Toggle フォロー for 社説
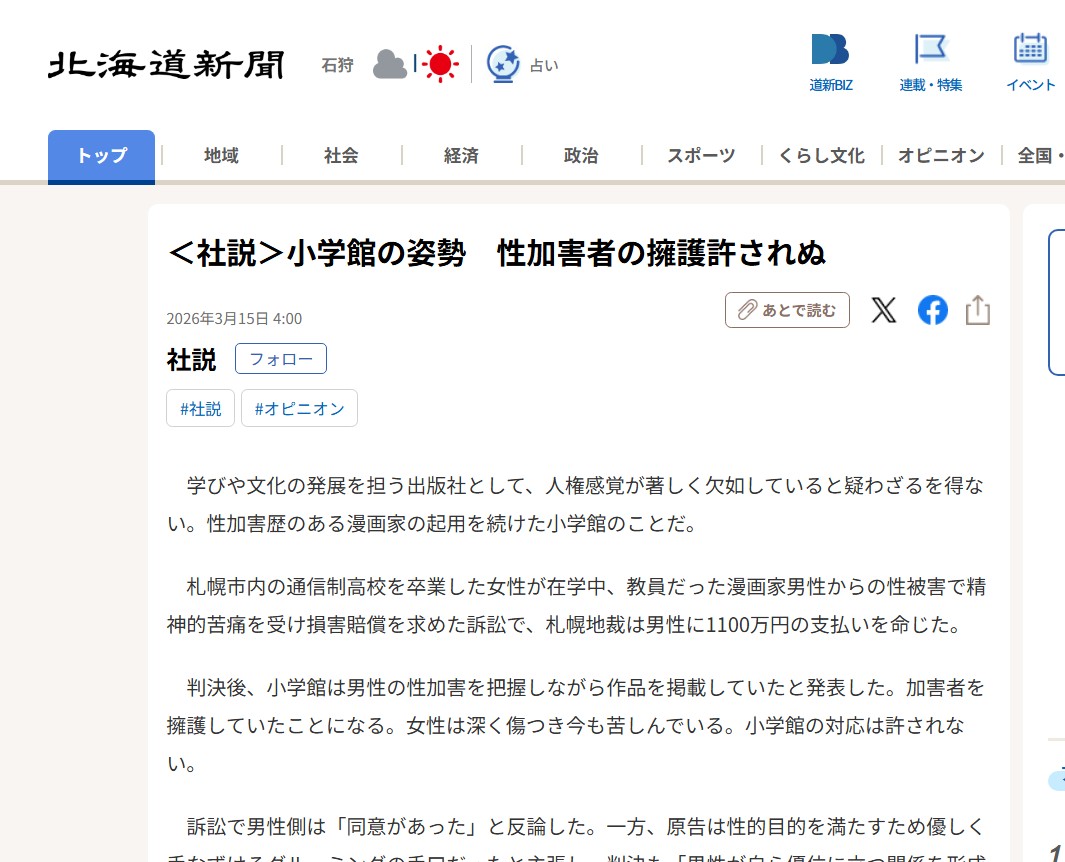1065x862 pixels. coord(280,359)
